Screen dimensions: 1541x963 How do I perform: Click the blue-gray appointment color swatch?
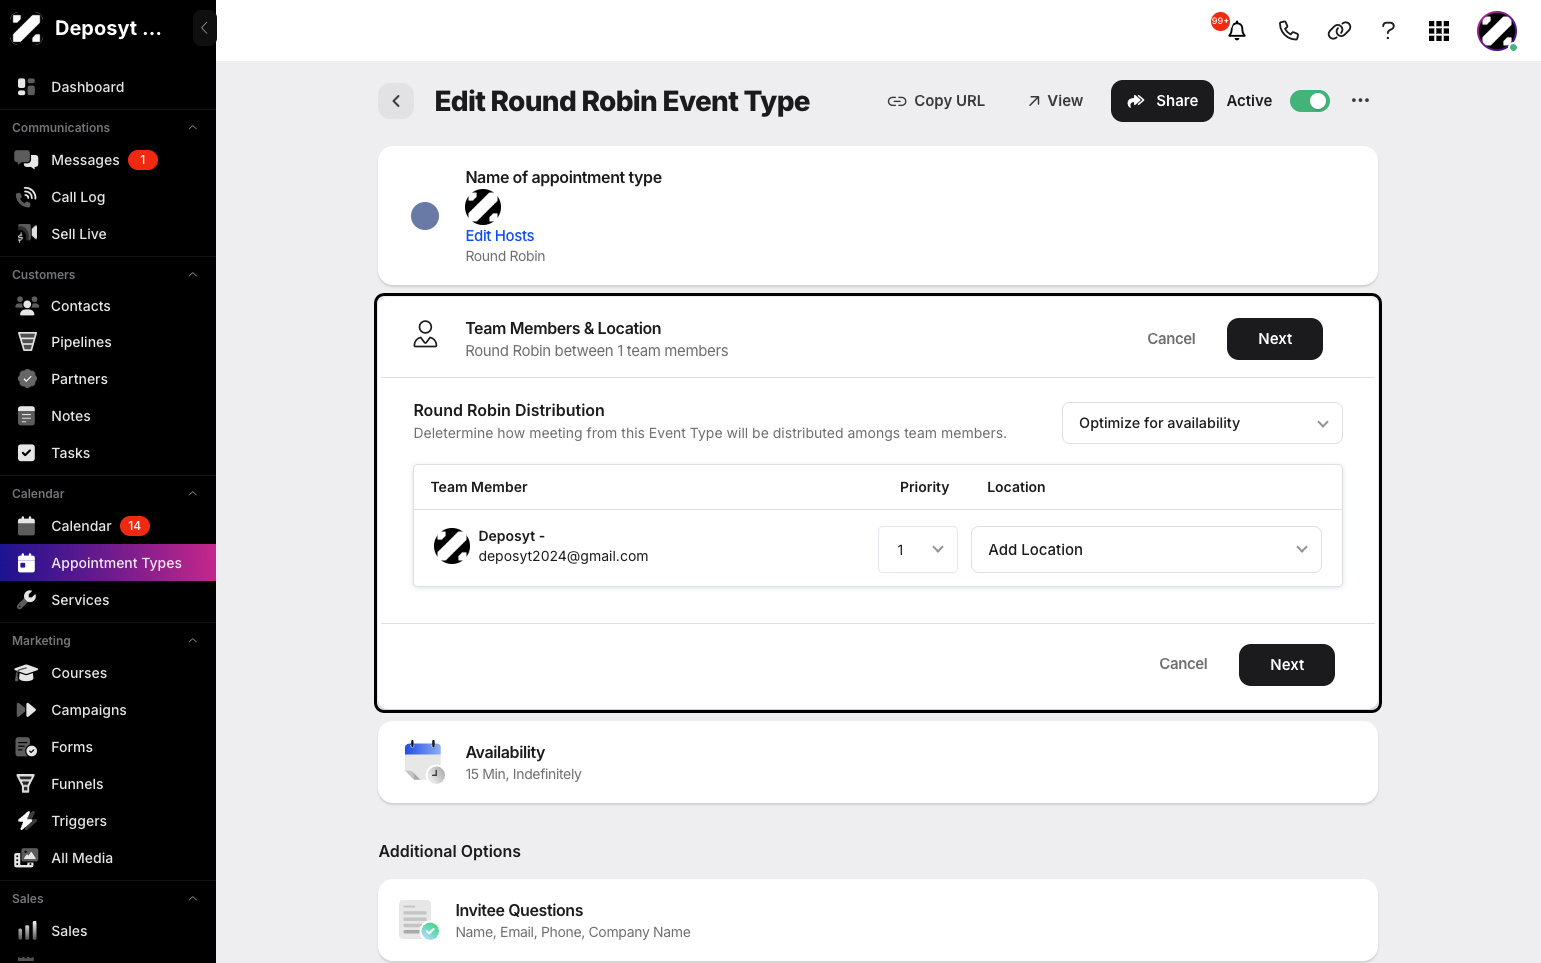tap(425, 216)
